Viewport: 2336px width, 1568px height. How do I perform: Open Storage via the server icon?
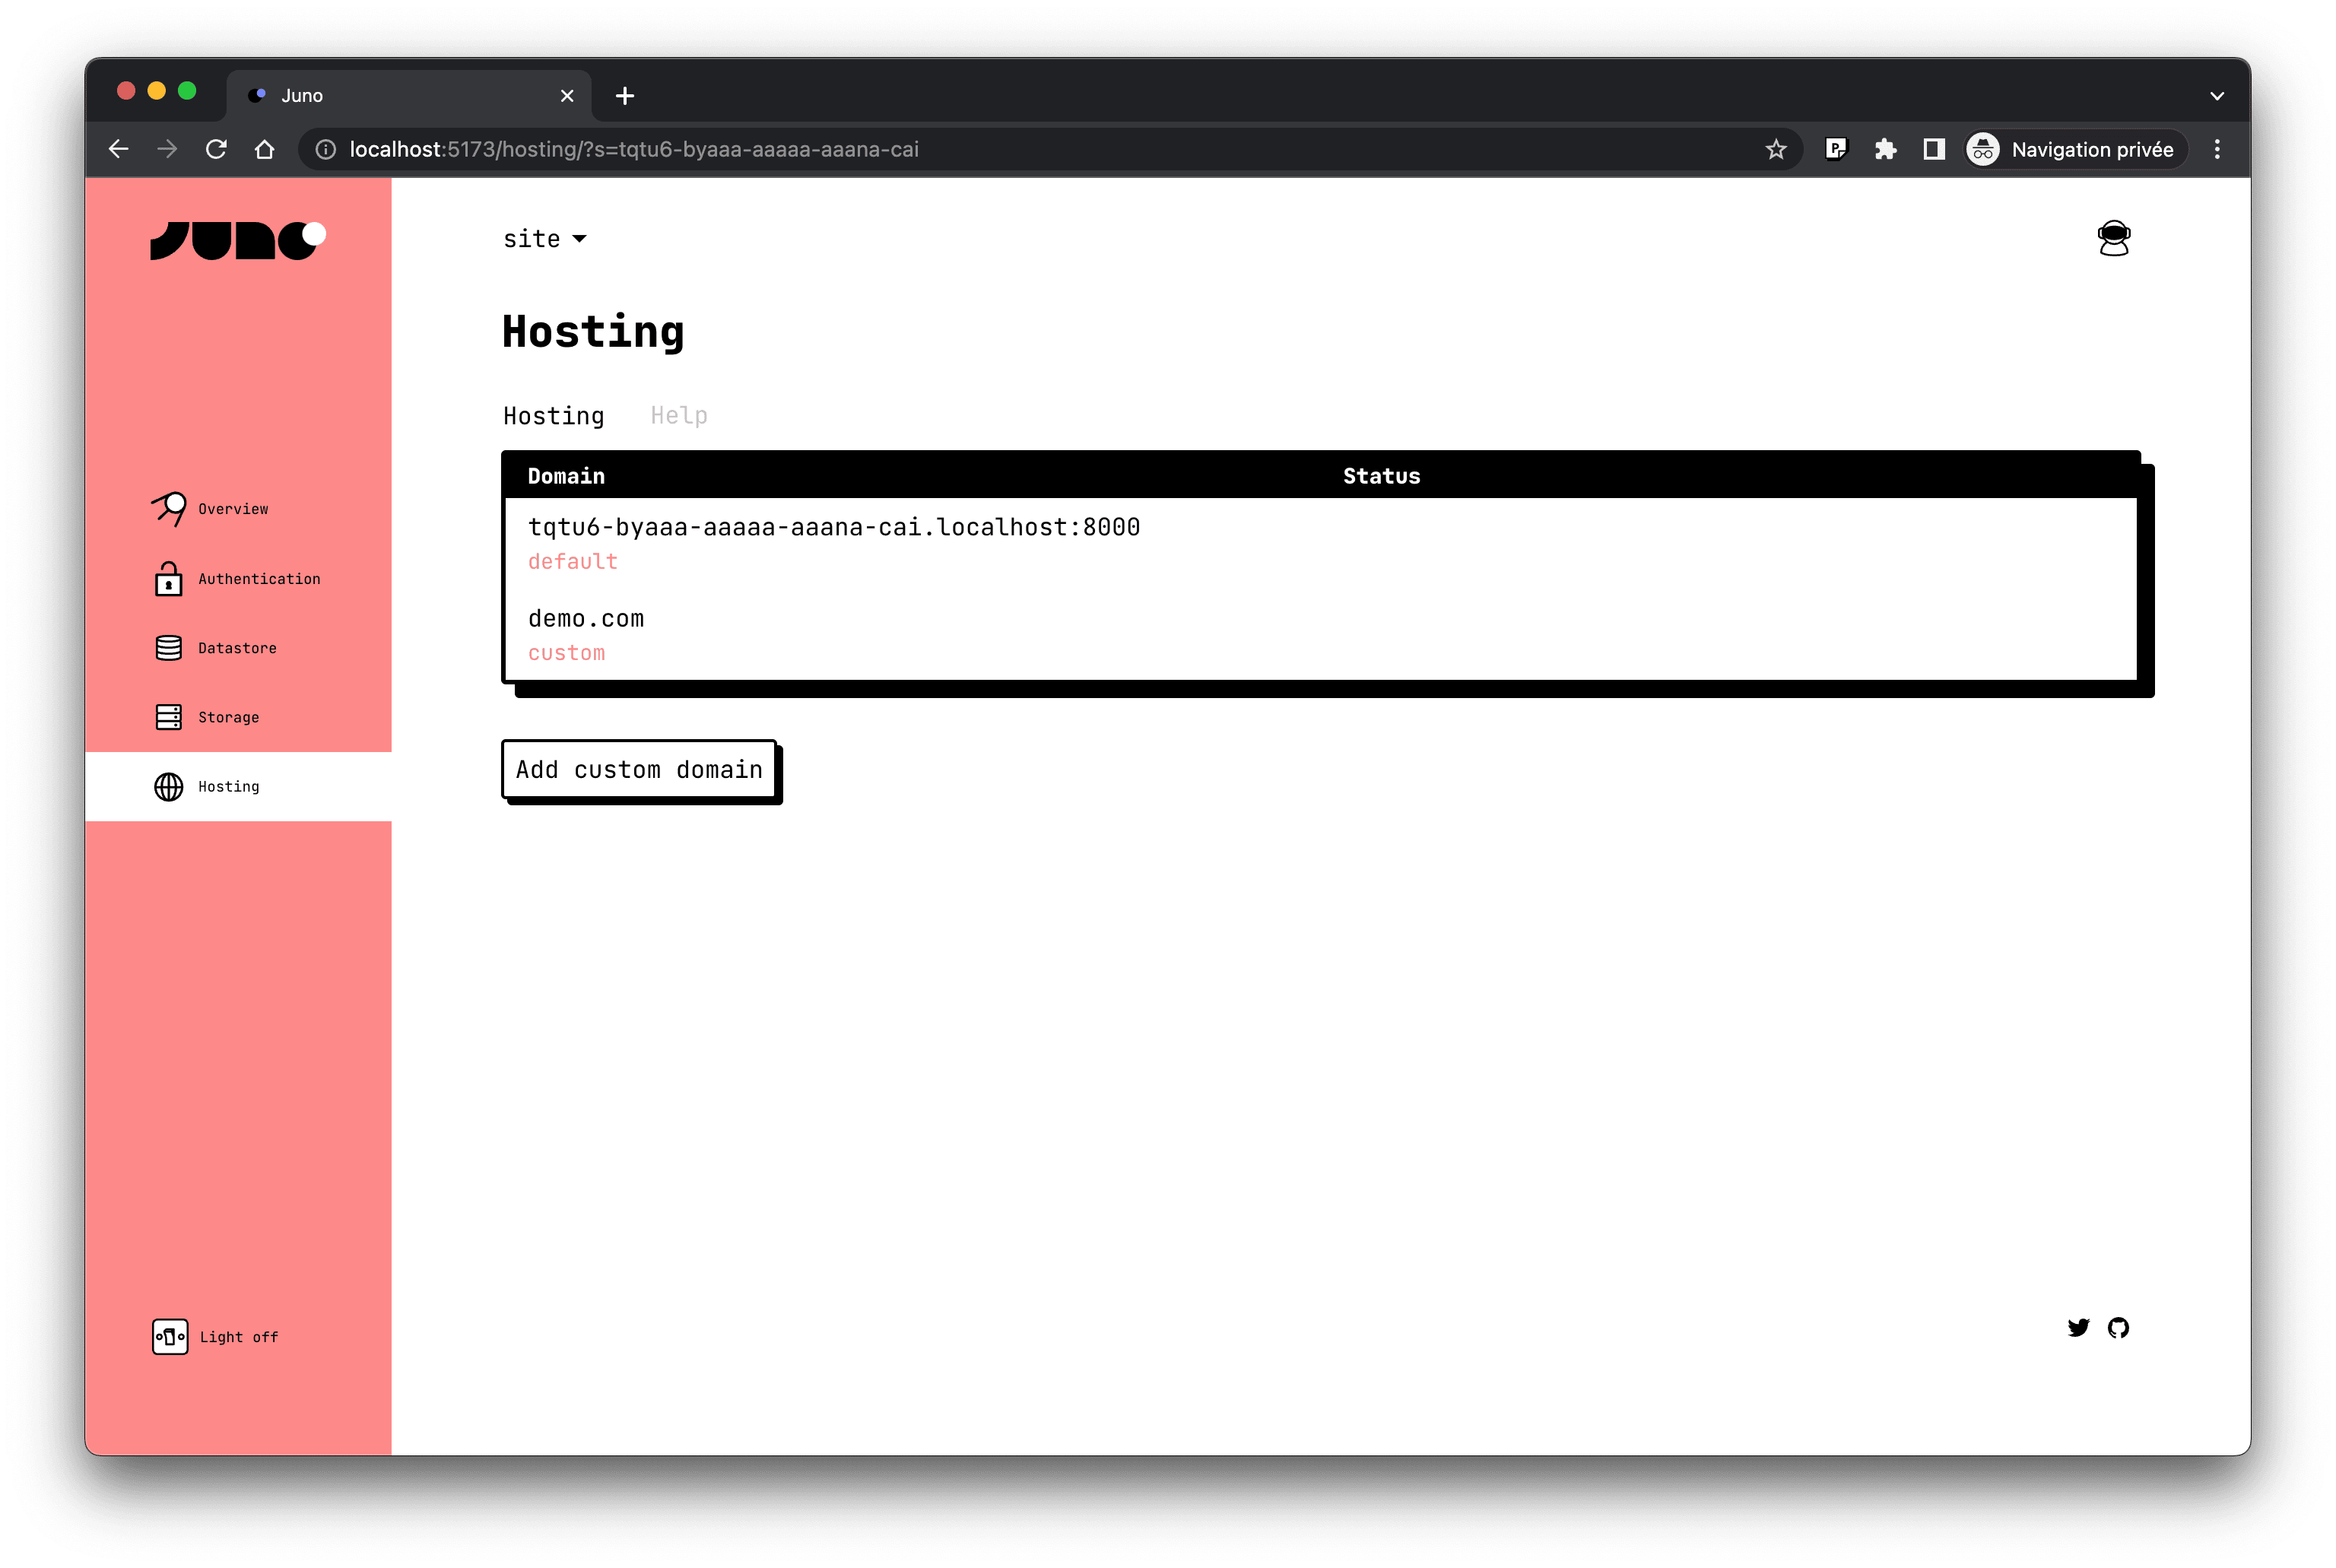(169, 716)
